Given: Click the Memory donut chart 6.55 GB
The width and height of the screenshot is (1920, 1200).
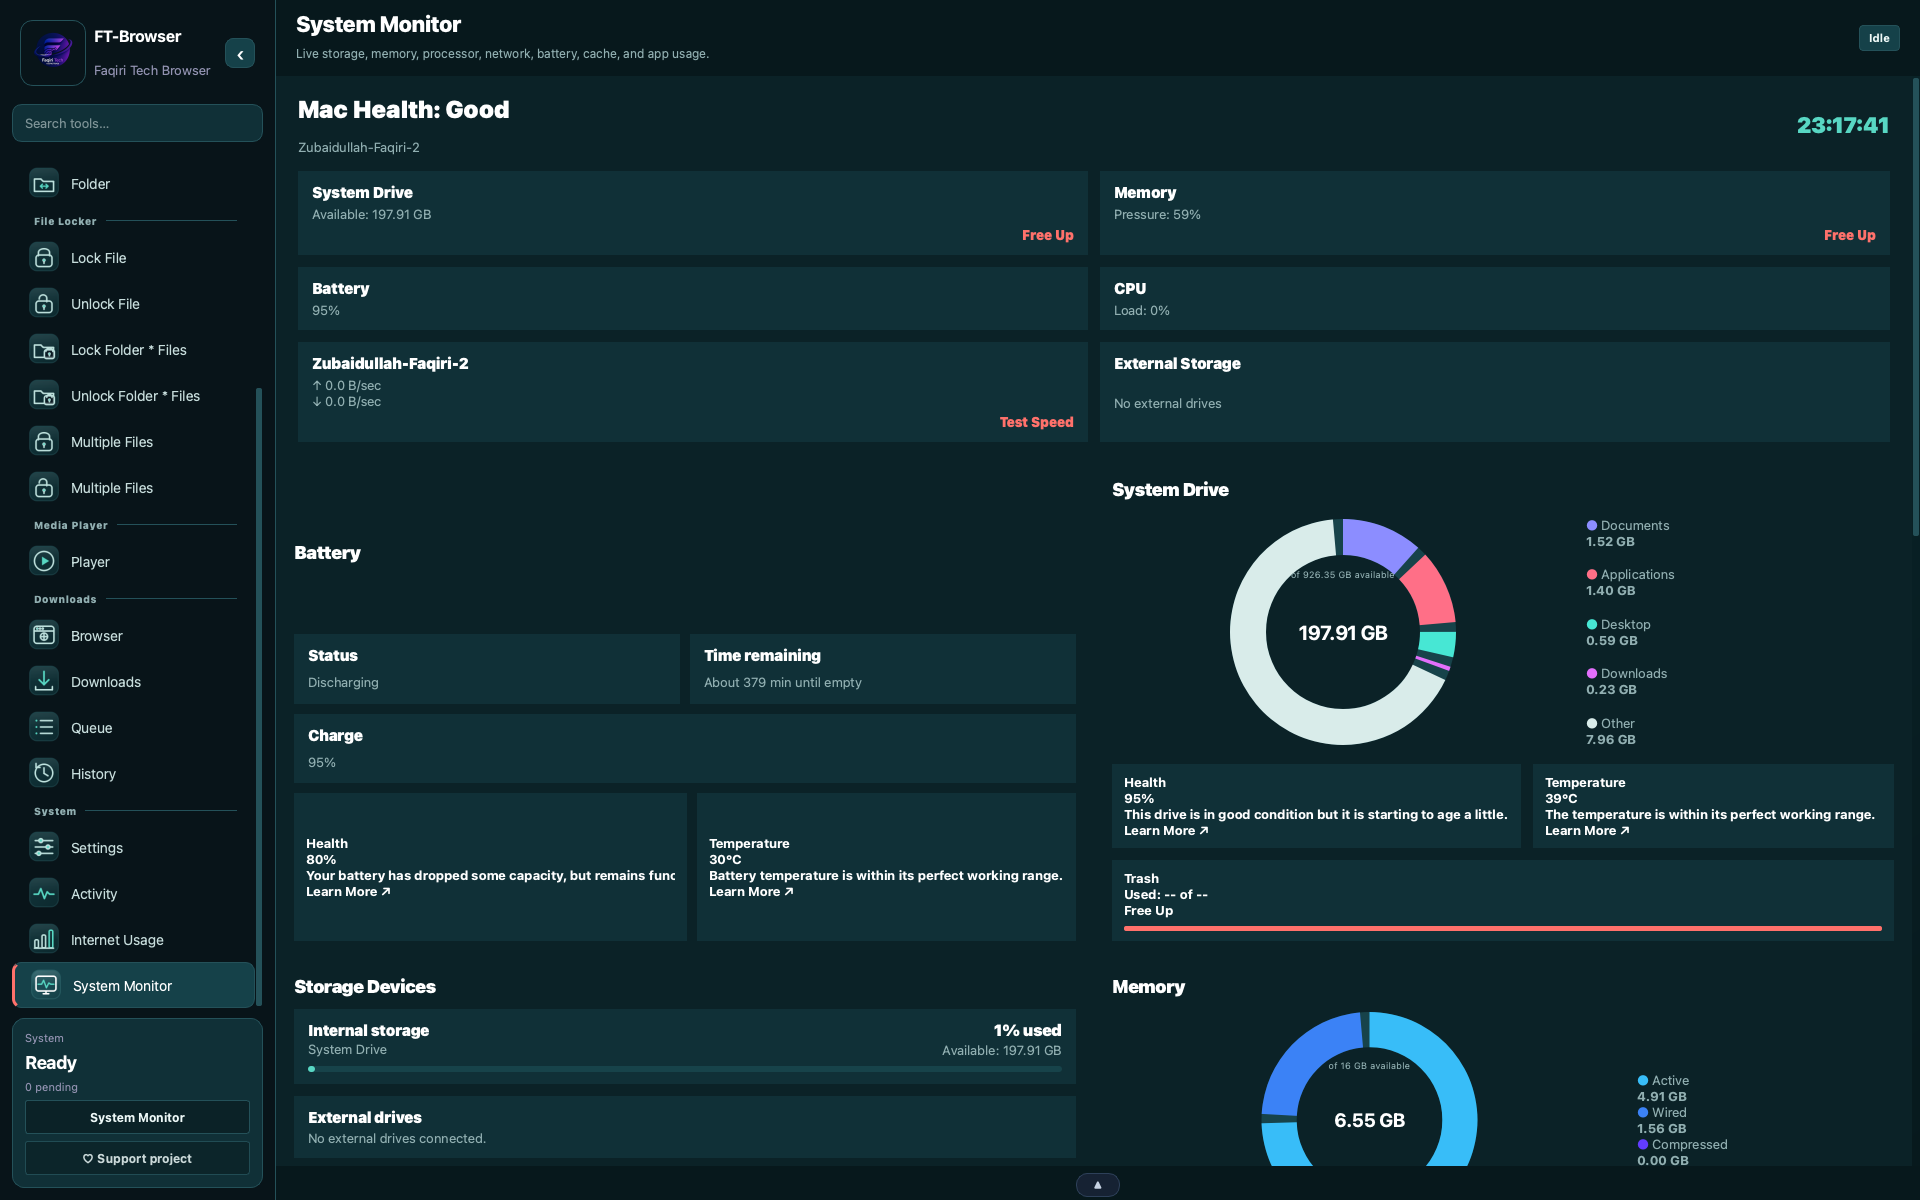Looking at the screenshot, I should tap(1369, 1120).
